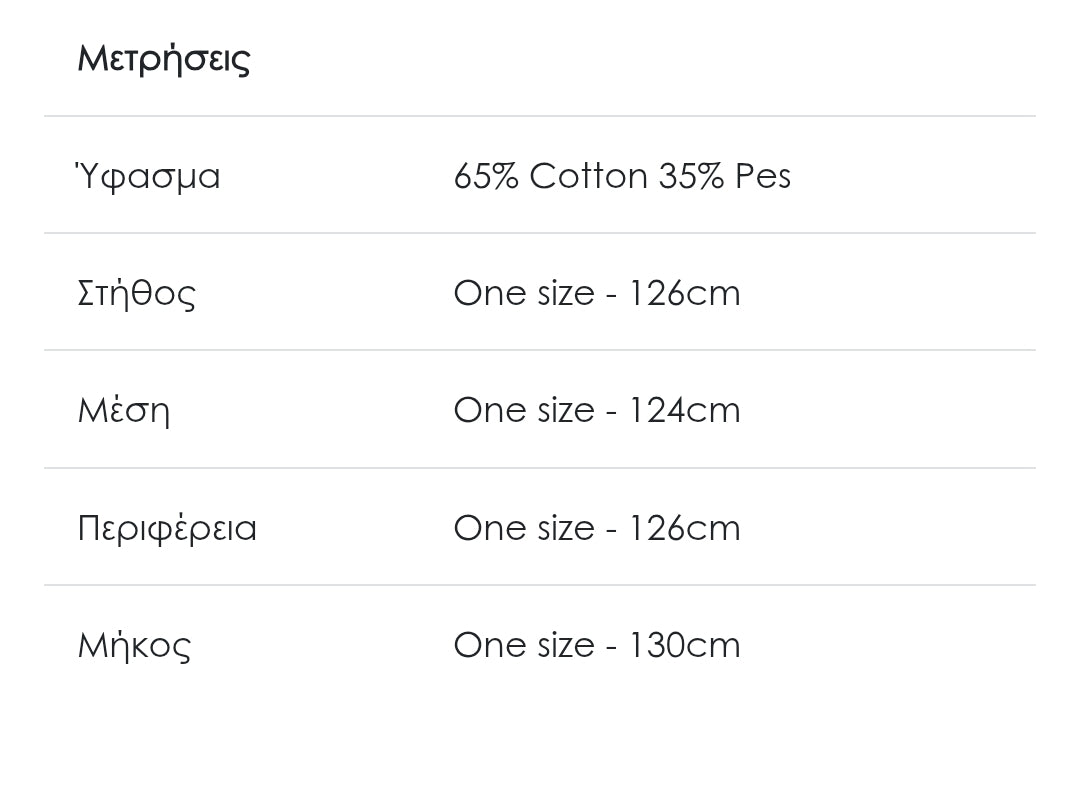The image size is (1080, 789).
Task: Click the "35%" figure in fabric composition
Action: pyautogui.click(x=691, y=176)
